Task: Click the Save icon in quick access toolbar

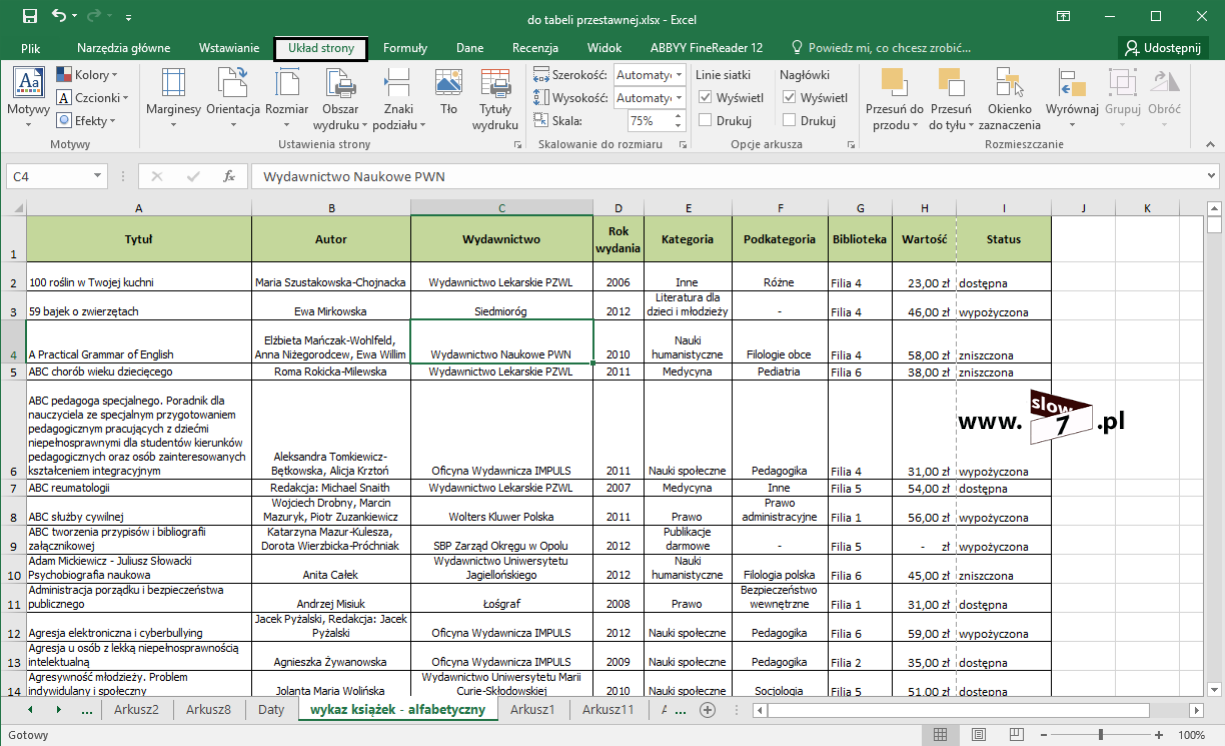Action: click(x=29, y=17)
